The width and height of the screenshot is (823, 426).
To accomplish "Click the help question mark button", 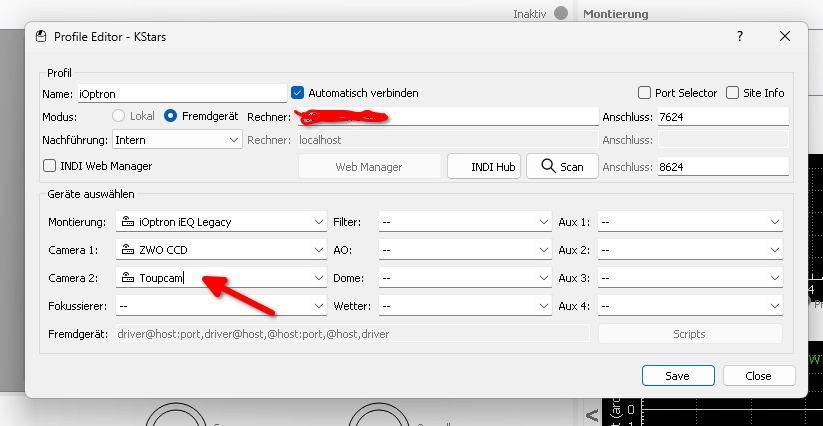I will point(740,36).
